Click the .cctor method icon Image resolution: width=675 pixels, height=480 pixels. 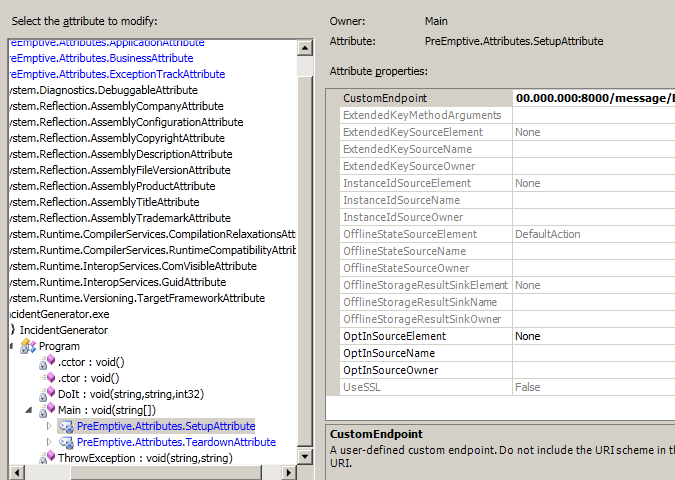tap(47, 362)
